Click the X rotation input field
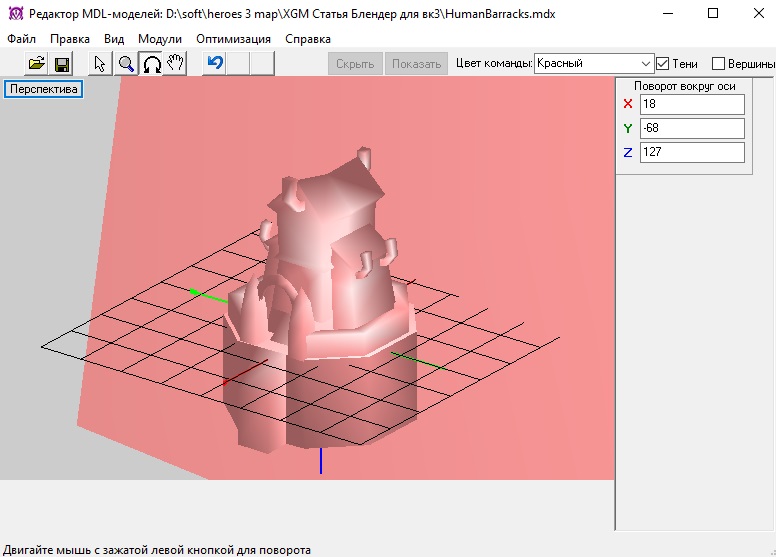The image size is (776, 557). pos(692,104)
